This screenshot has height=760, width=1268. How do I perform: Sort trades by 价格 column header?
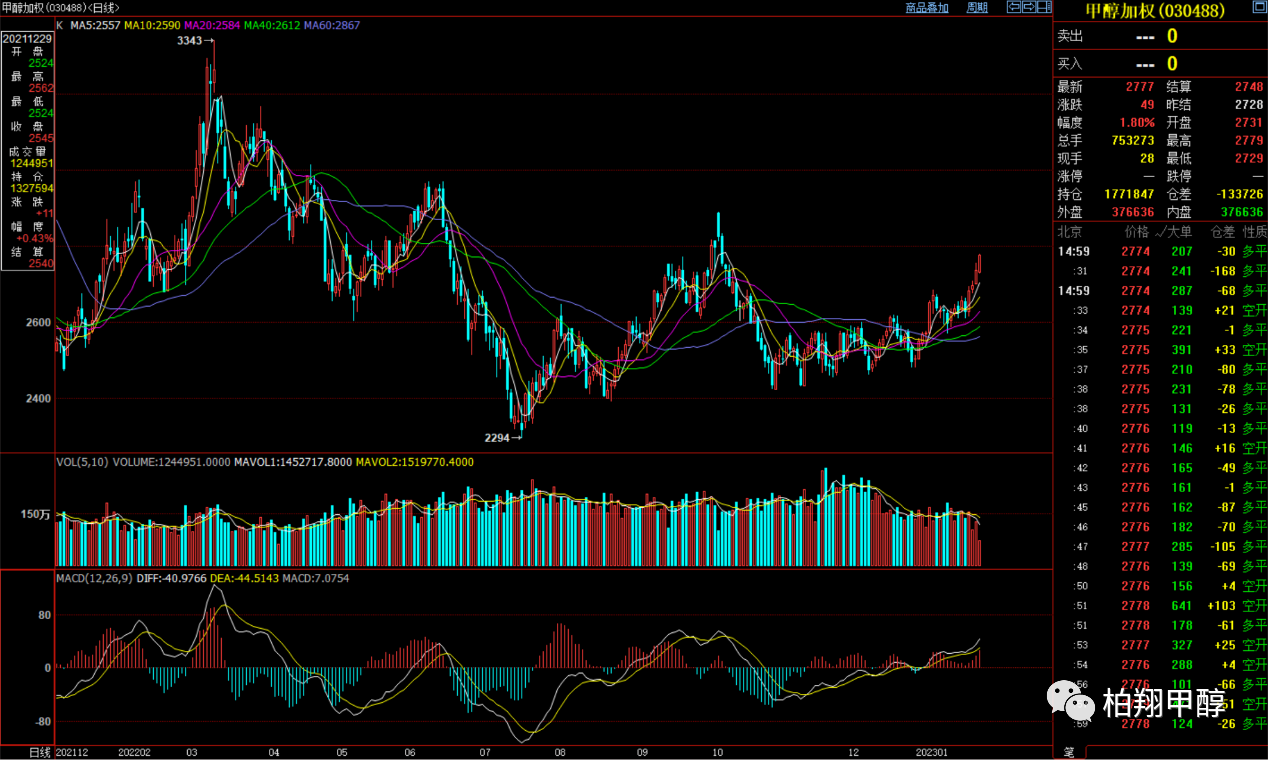click(x=1136, y=231)
